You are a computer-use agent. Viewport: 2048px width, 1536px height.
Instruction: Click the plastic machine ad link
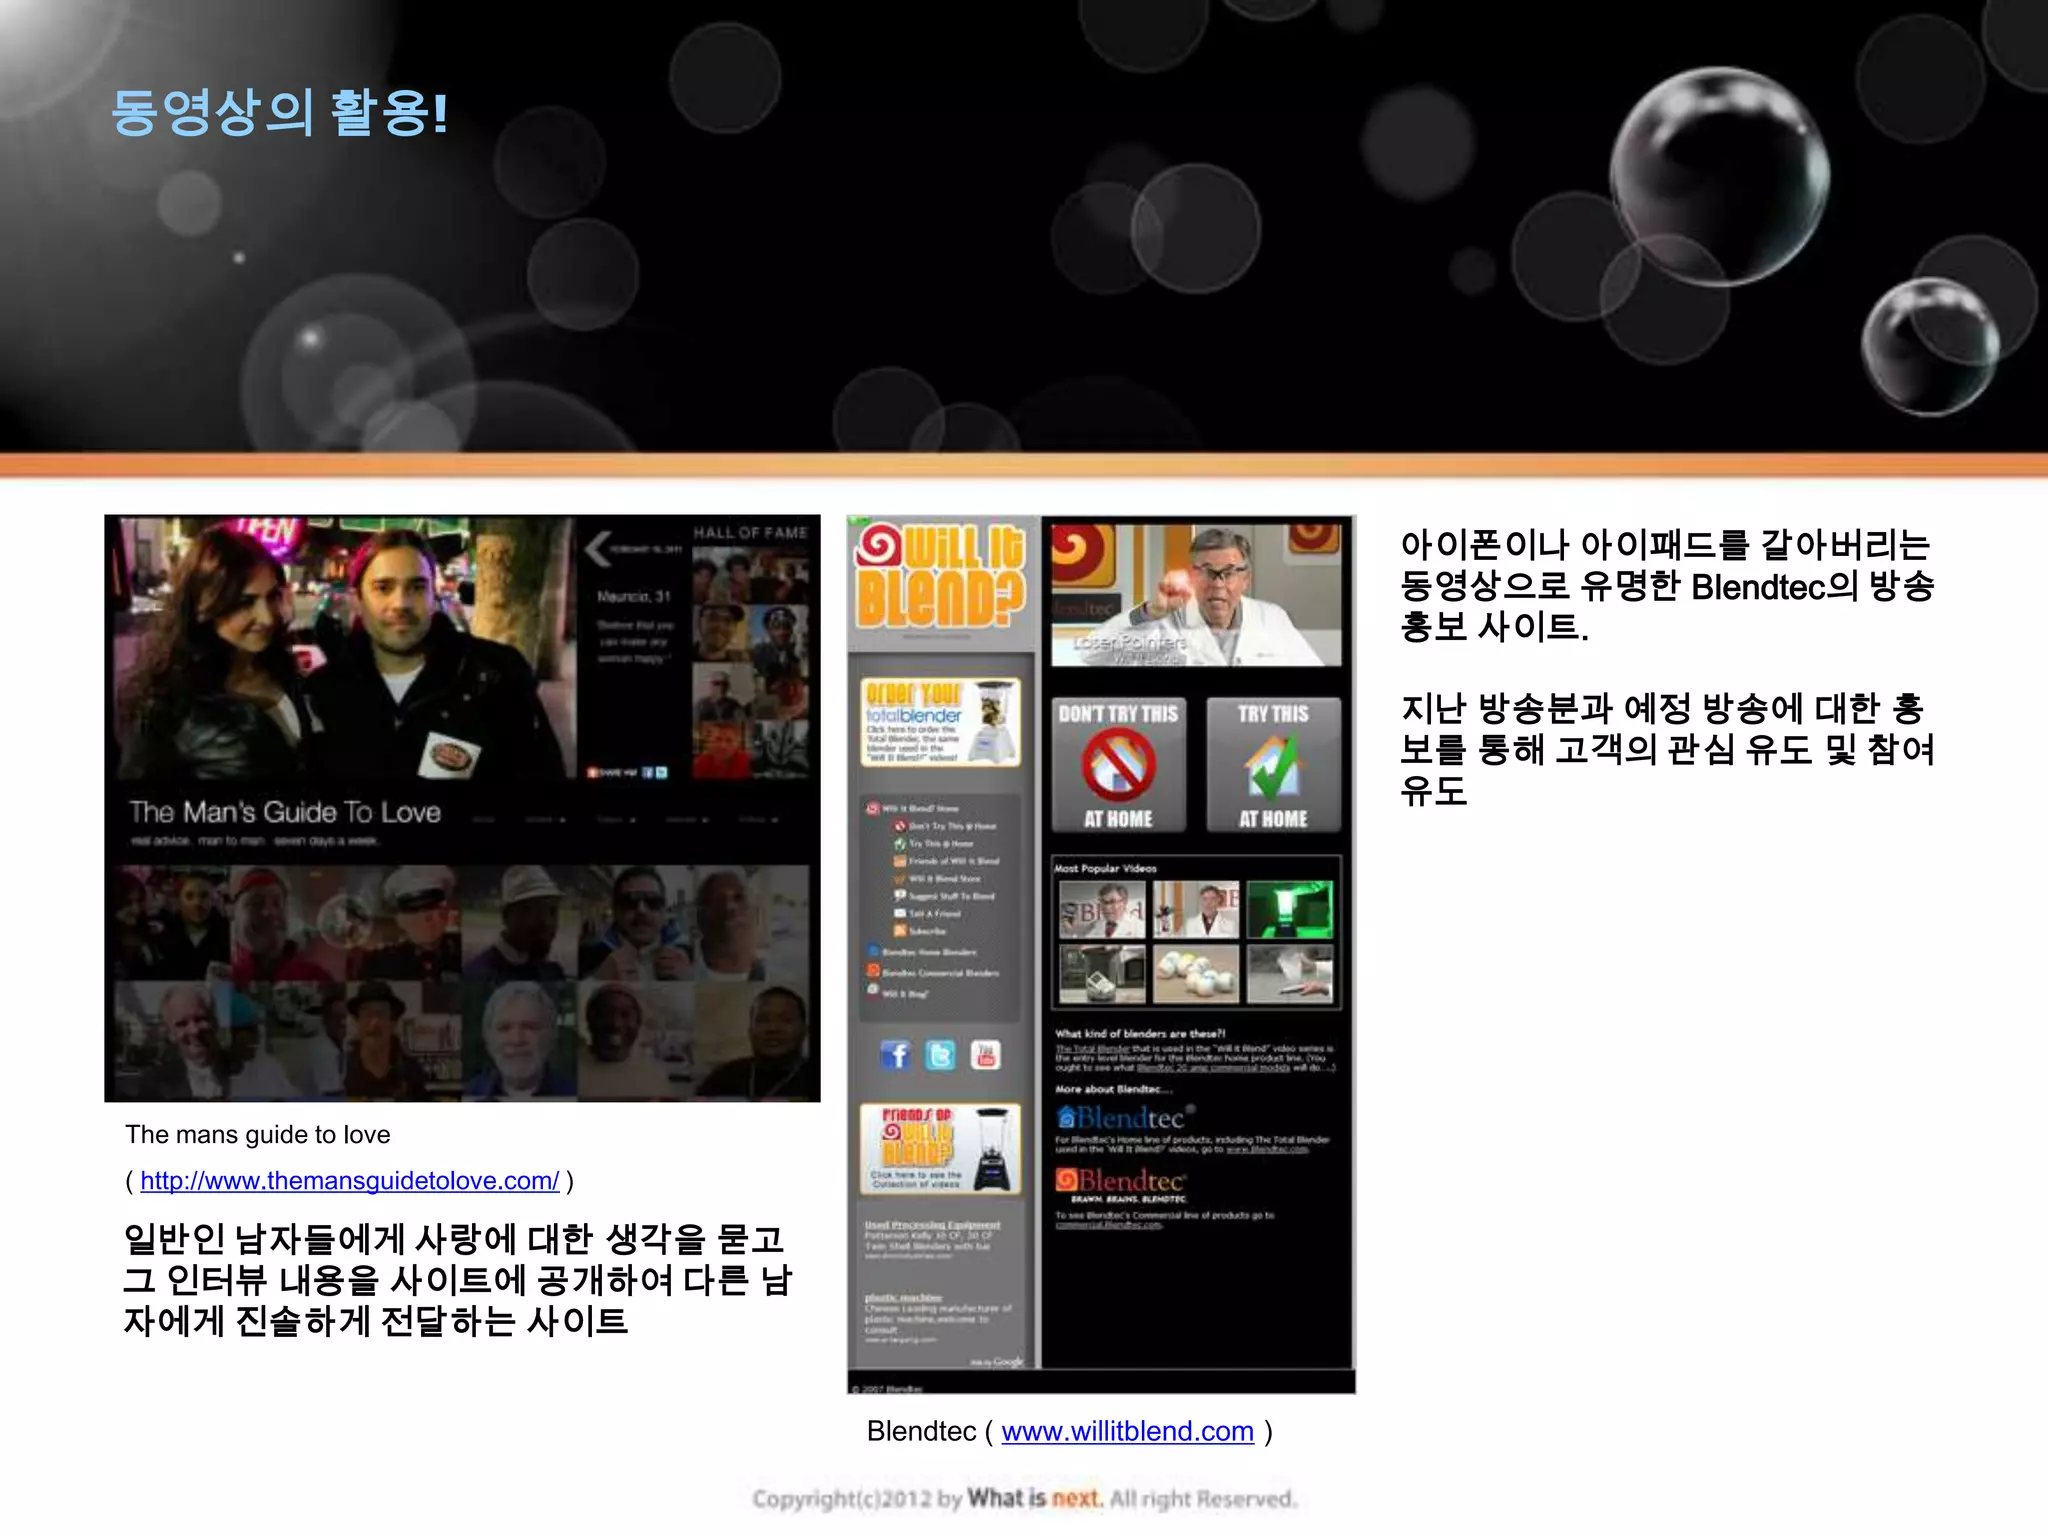[904, 1297]
